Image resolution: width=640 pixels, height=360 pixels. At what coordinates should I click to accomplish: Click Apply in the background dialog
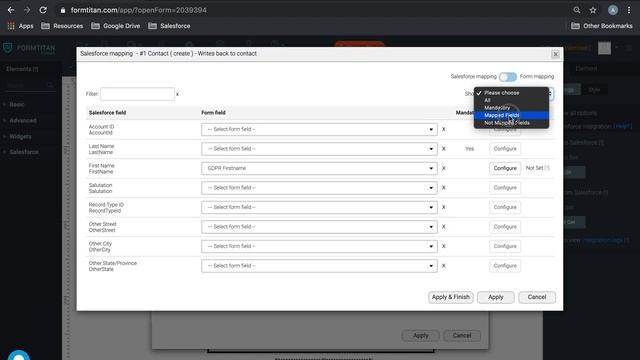pyautogui.click(x=420, y=336)
